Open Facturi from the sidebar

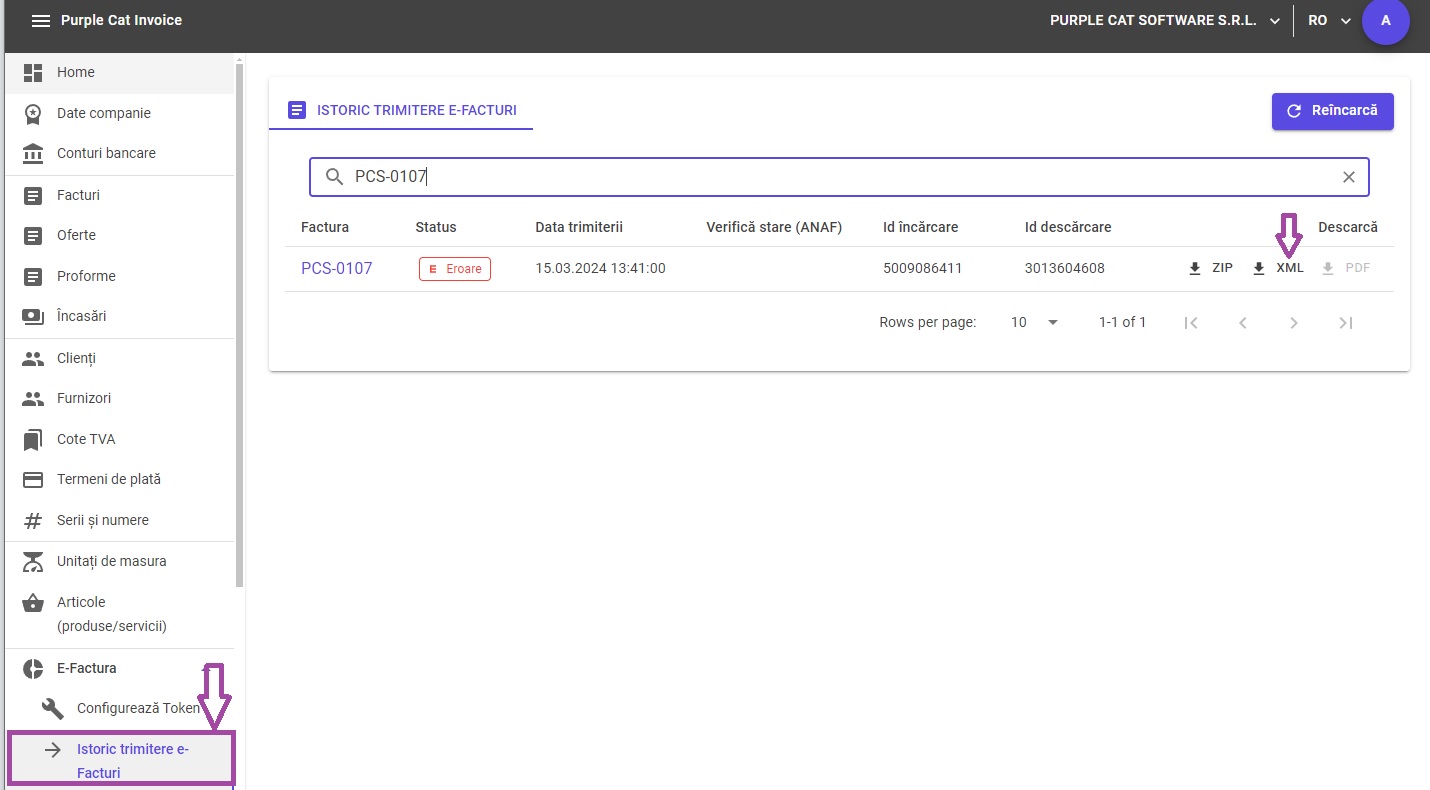(78, 195)
